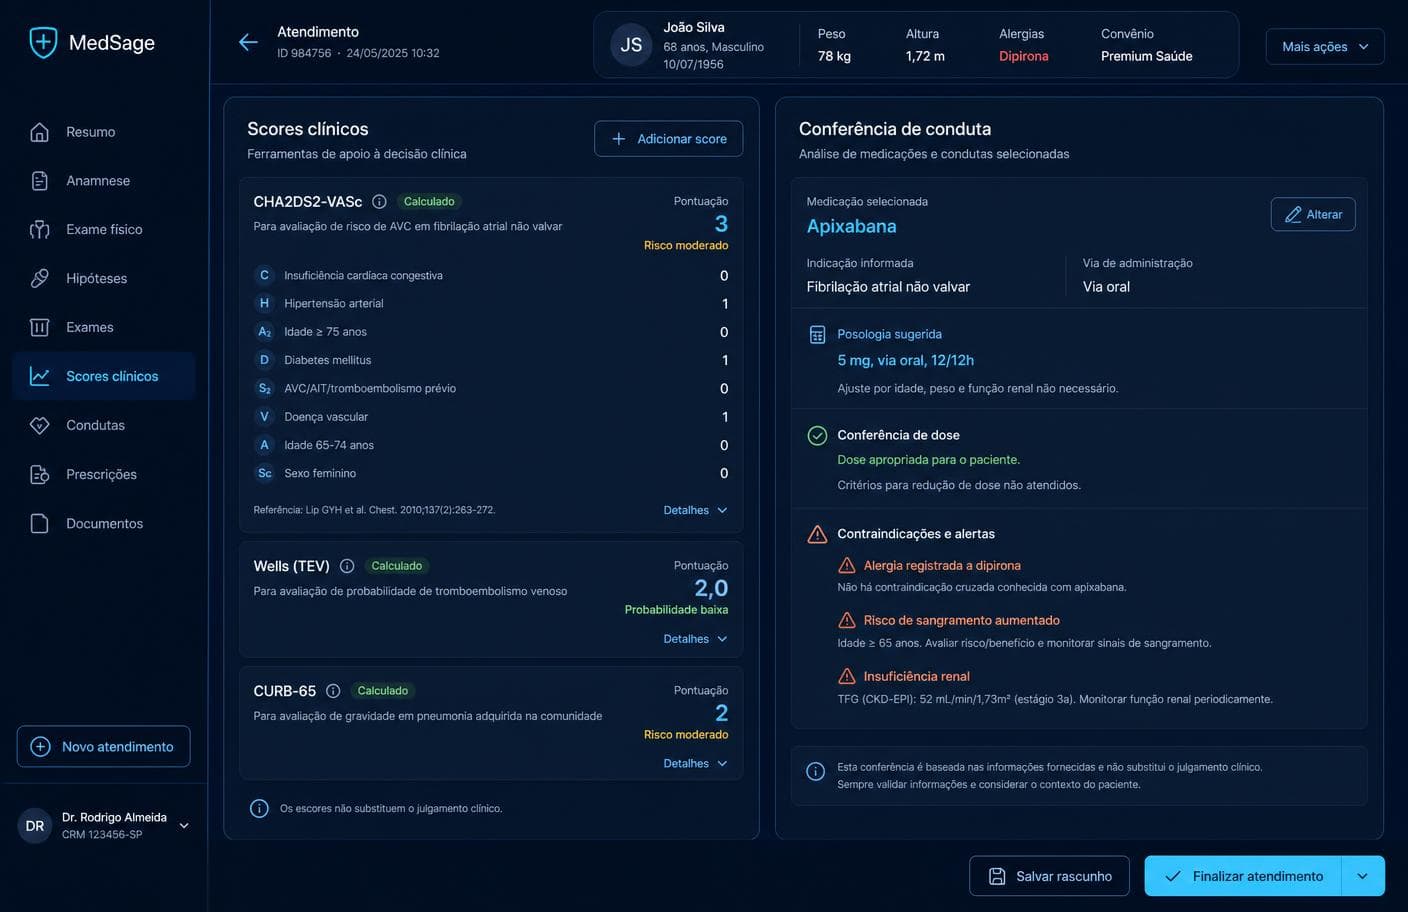1408x912 pixels.
Task: Expand Detalhes of the CURB-65 score
Action: click(695, 763)
